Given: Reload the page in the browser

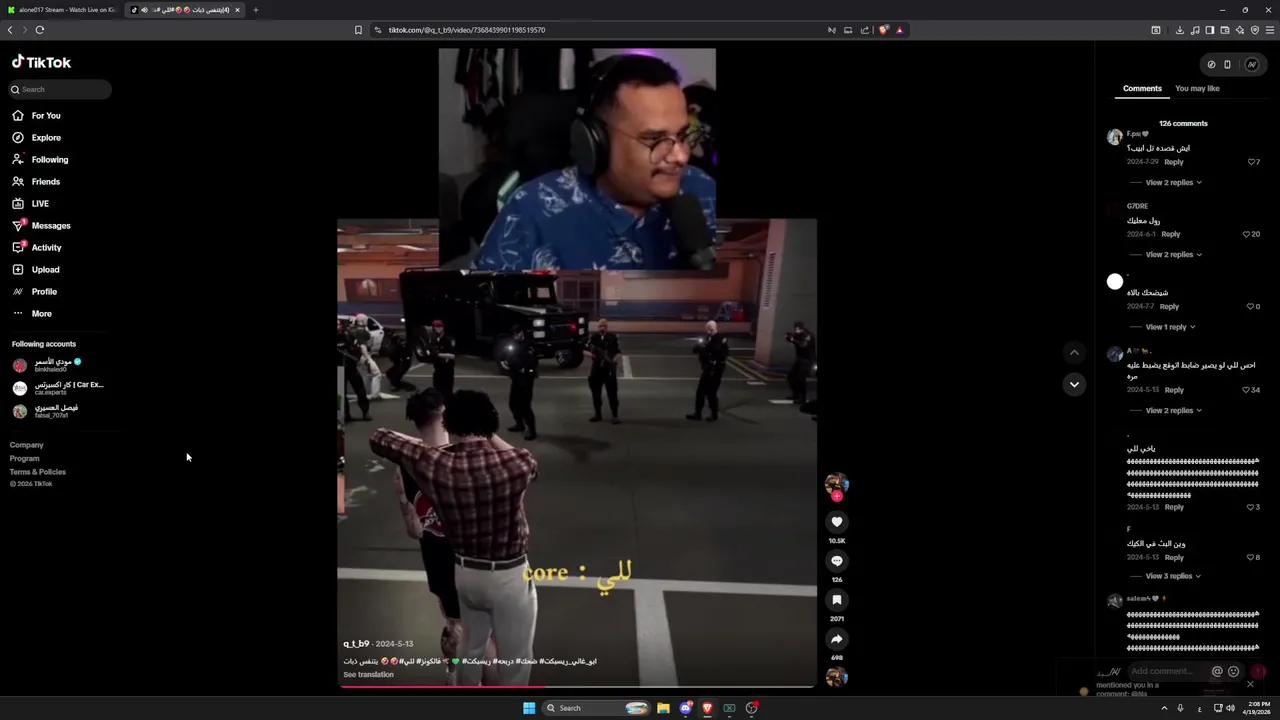Looking at the screenshot, I should [x=40, y=30].
